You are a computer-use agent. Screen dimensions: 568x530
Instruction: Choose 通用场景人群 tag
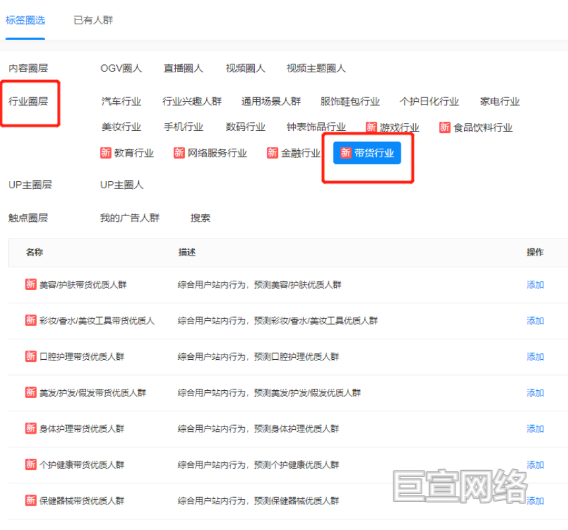[x=271, y=101]
